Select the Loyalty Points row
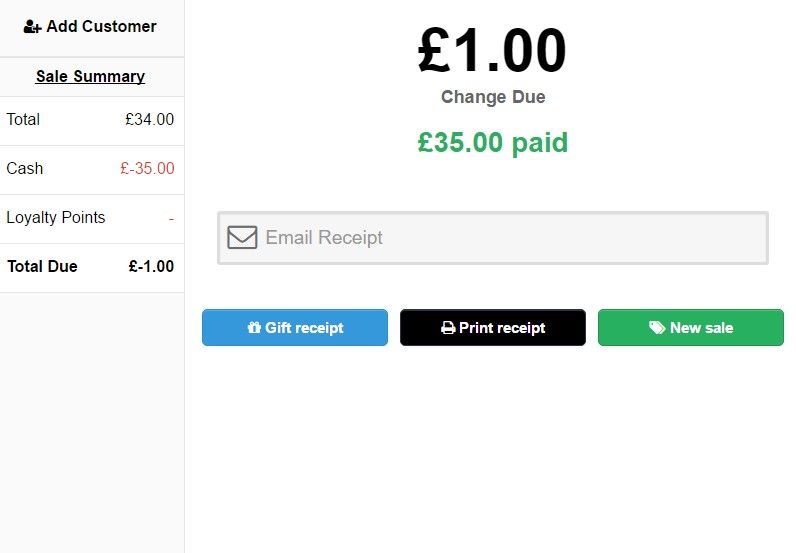796x553 pixels. [91, 219]
